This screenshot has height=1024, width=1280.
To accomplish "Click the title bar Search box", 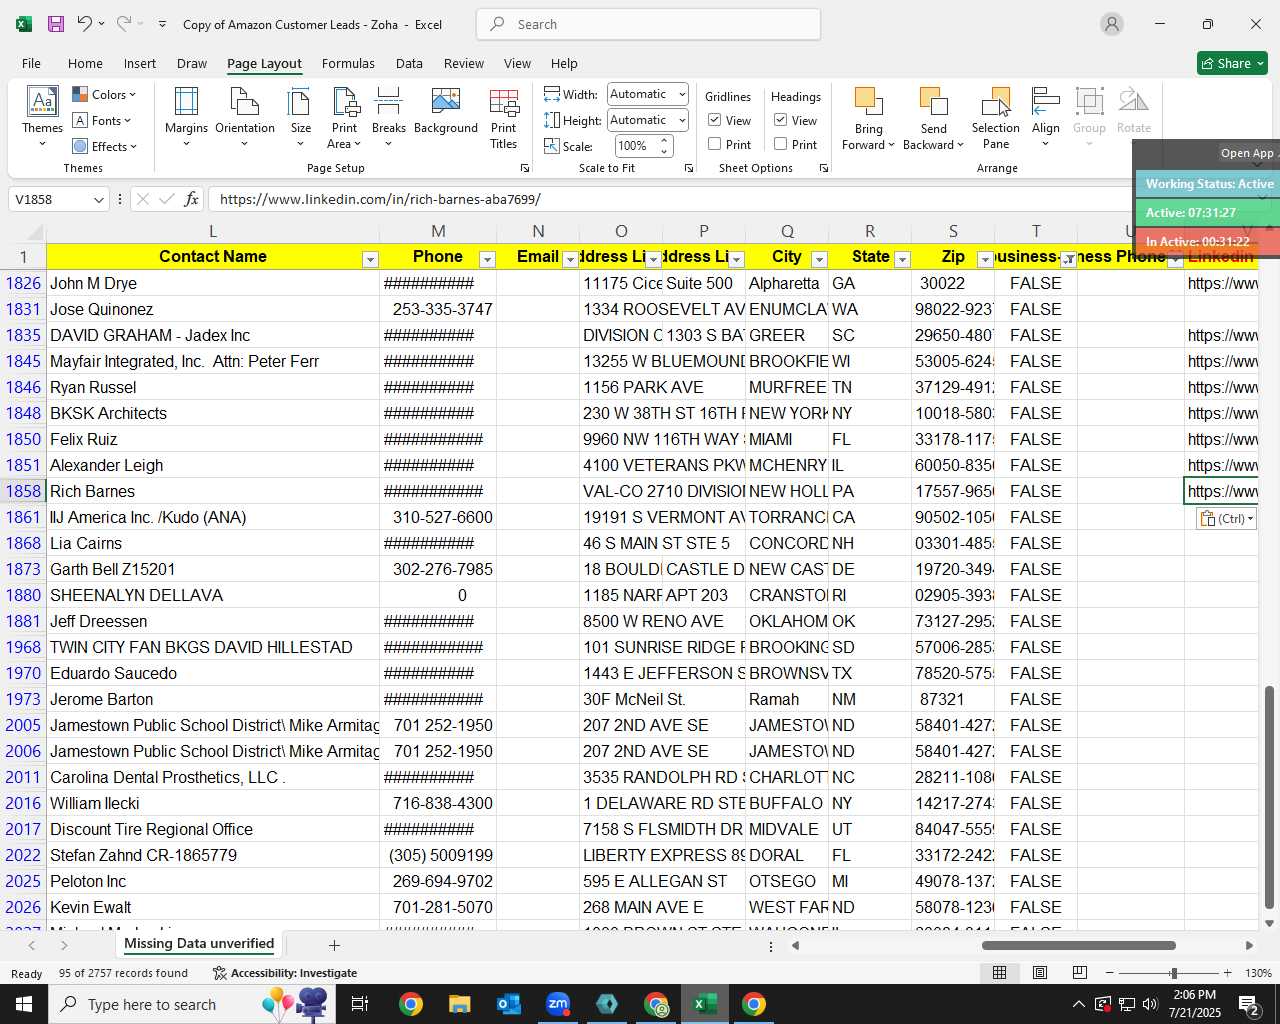I will [649, 24].
